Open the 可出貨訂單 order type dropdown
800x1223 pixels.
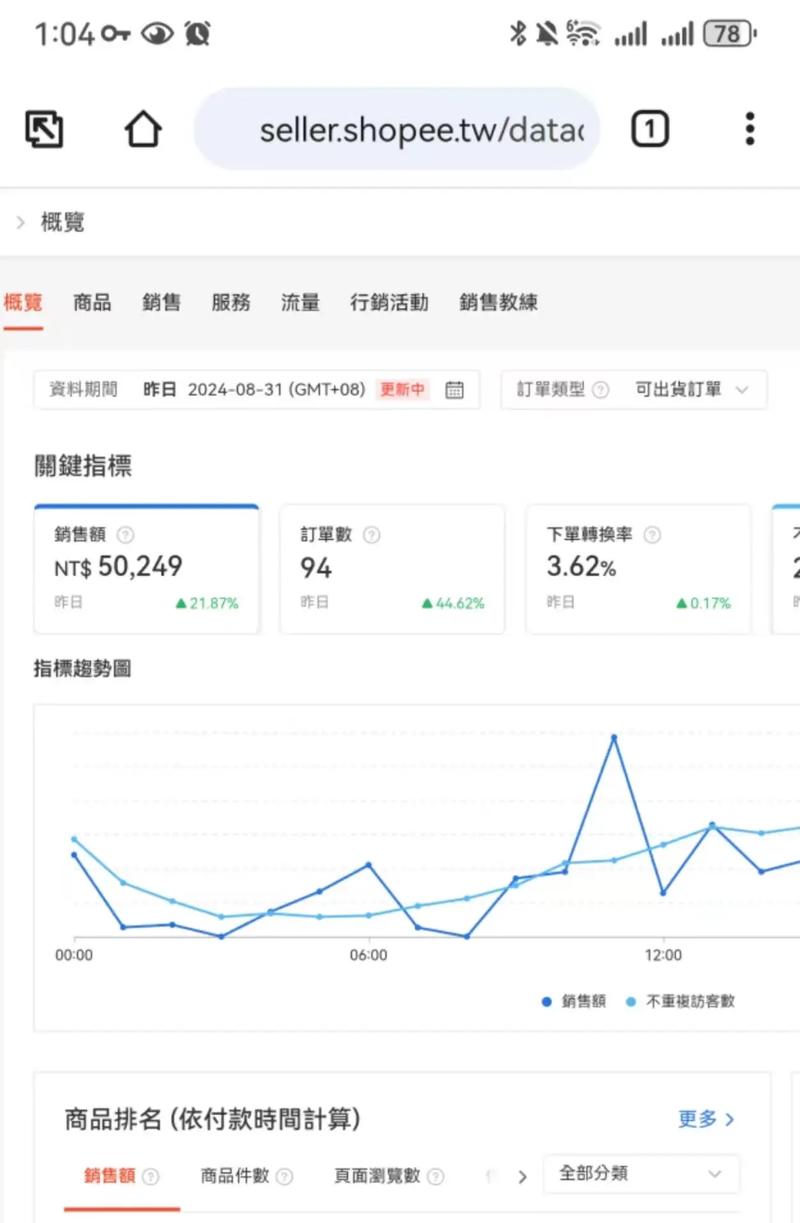(692, 390)
